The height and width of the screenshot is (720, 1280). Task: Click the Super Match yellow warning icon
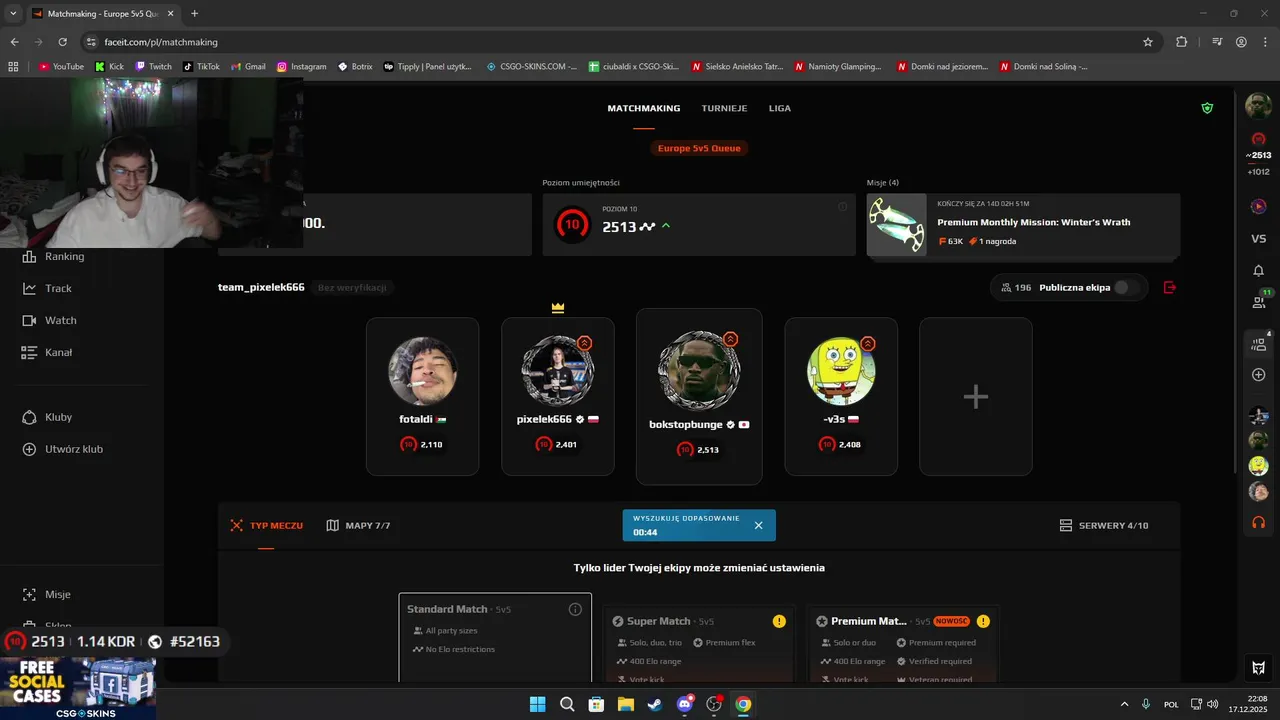779,621
